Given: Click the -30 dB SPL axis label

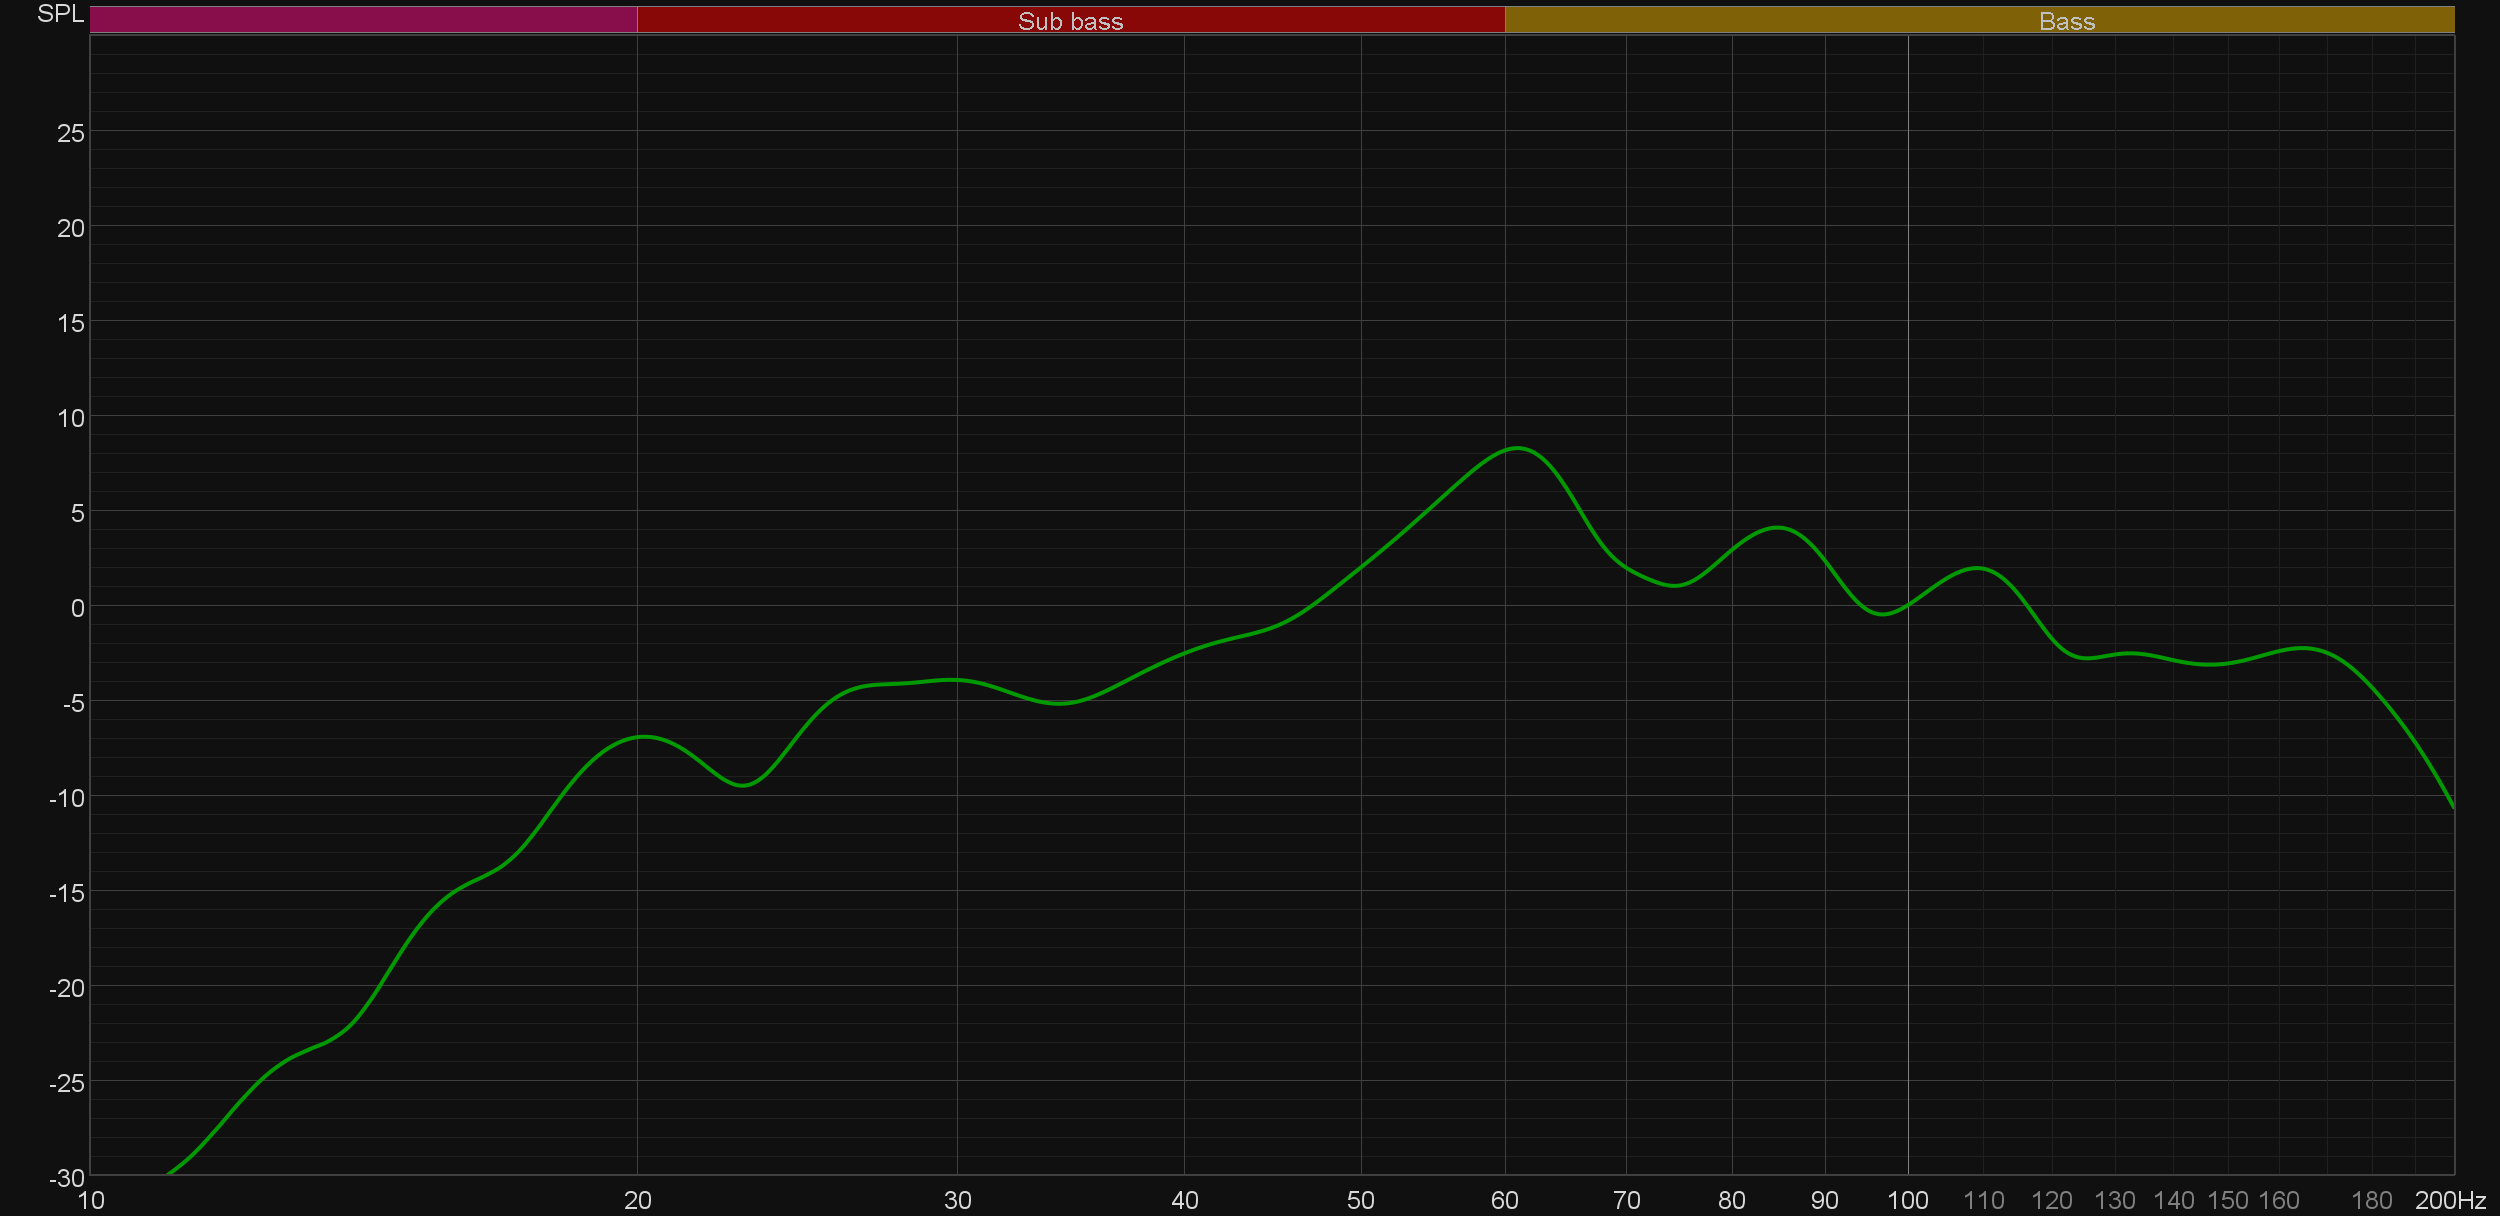Looking at the screenshot, I should tap(67, 1178).
